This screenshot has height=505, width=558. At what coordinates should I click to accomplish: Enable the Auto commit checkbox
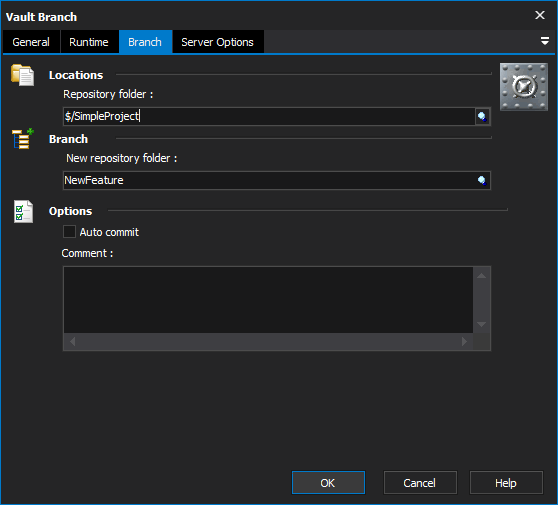[69, 232]
